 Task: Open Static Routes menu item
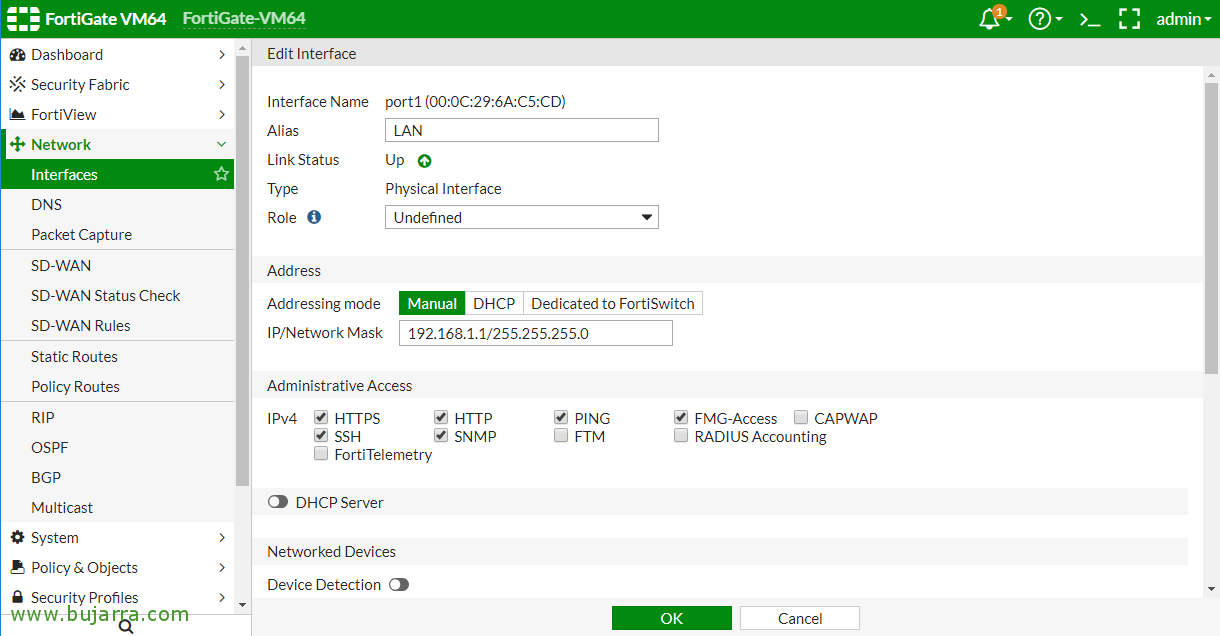point(117,356)
